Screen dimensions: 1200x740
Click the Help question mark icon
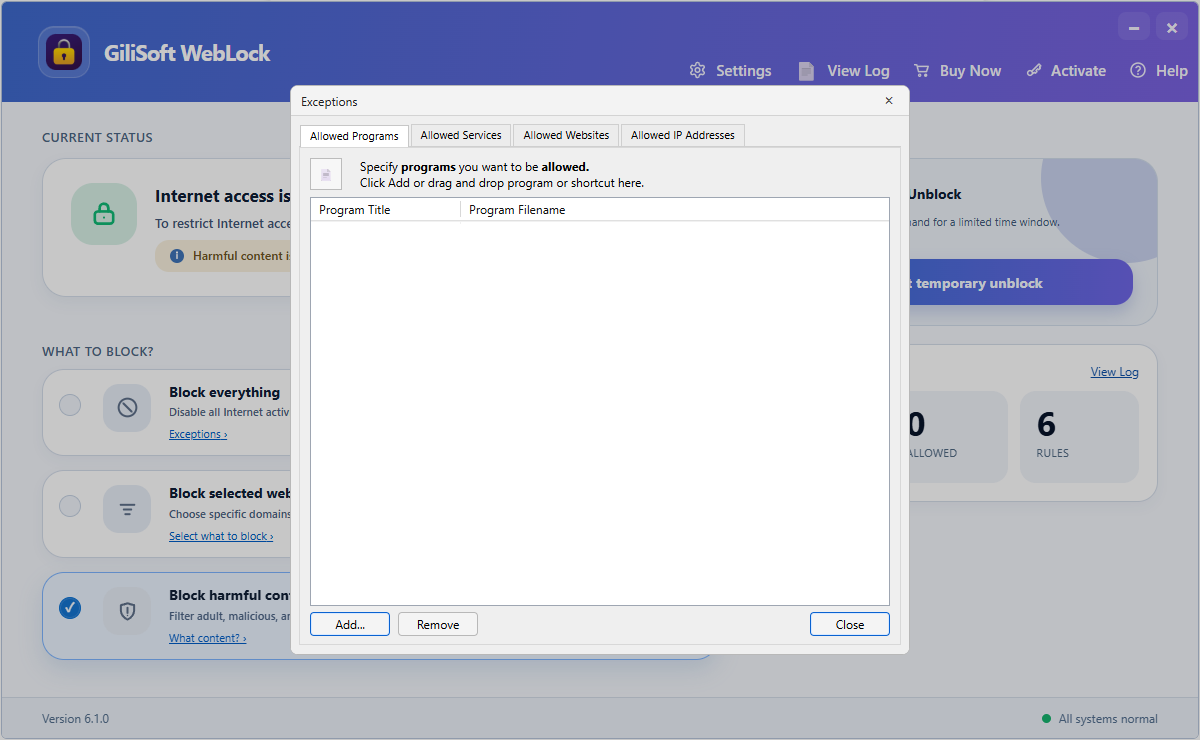coord(1138,70)
